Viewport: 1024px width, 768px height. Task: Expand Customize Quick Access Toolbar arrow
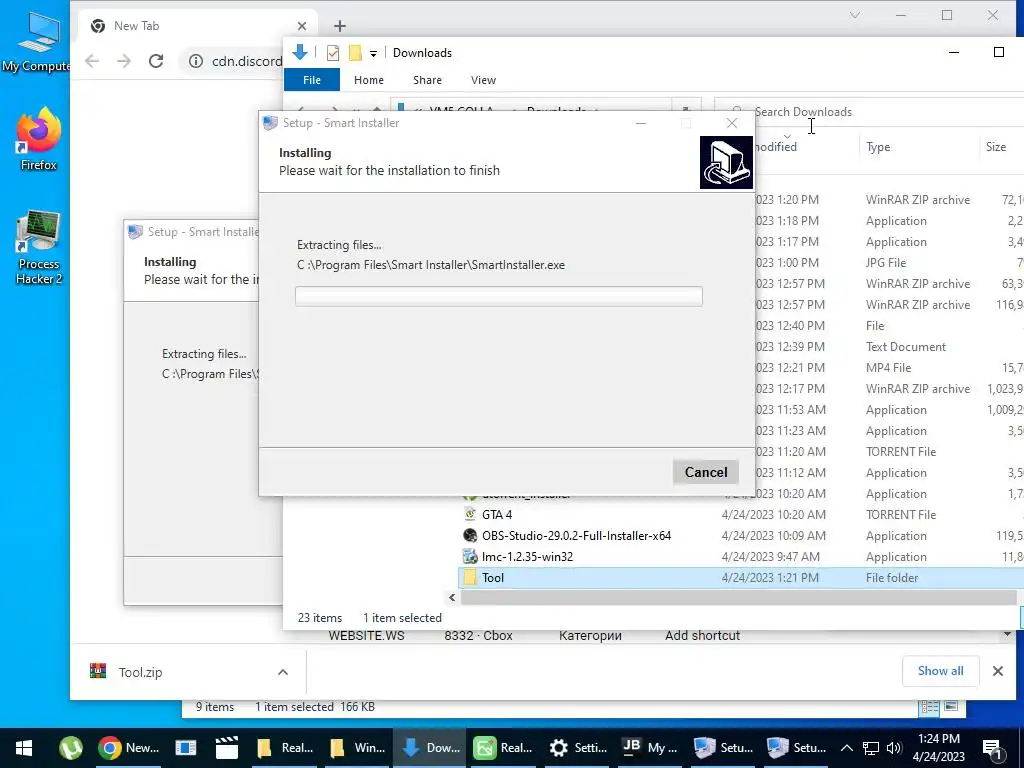374,54
